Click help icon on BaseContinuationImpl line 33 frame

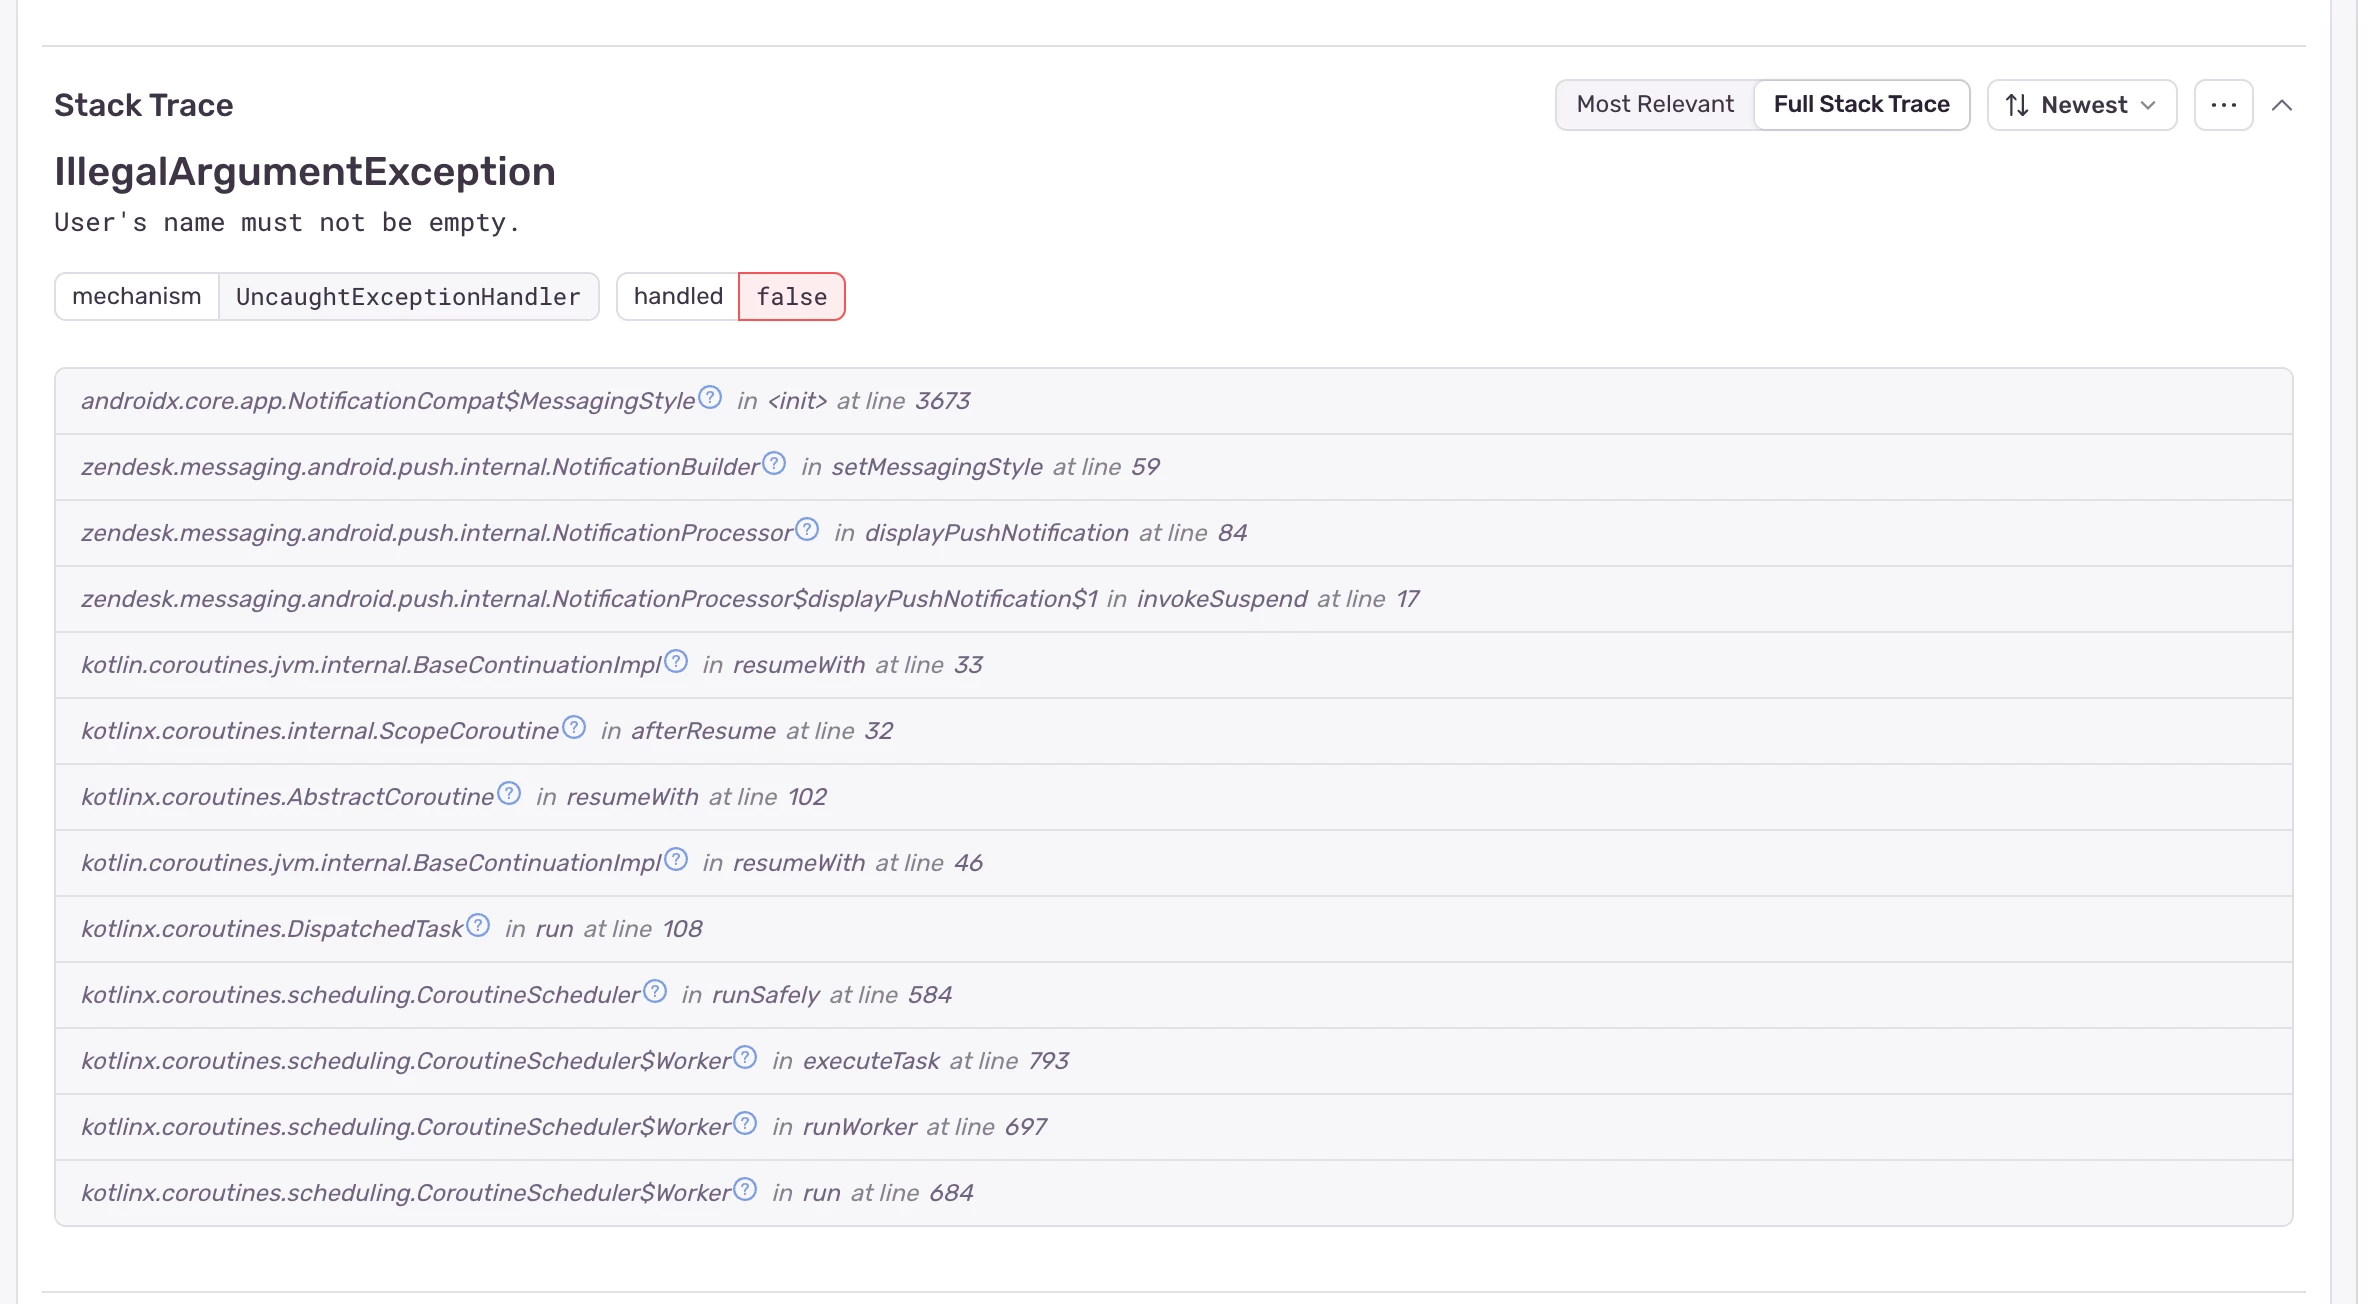[x=676, y=662]
